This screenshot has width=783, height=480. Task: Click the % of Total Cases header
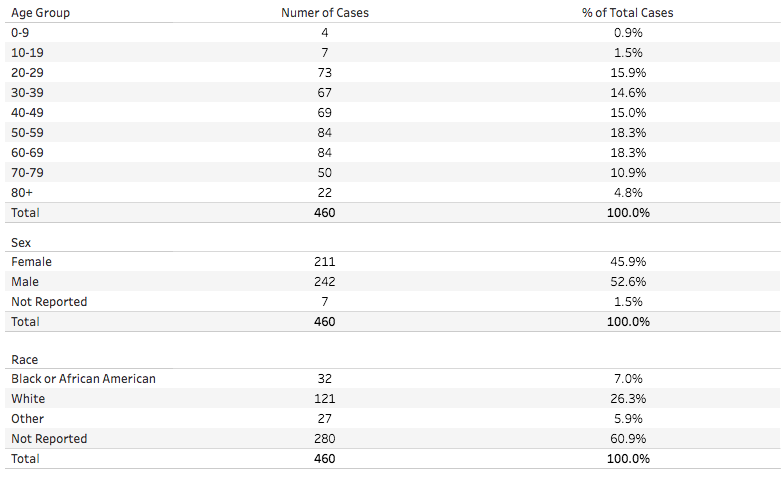click(628, 13)
